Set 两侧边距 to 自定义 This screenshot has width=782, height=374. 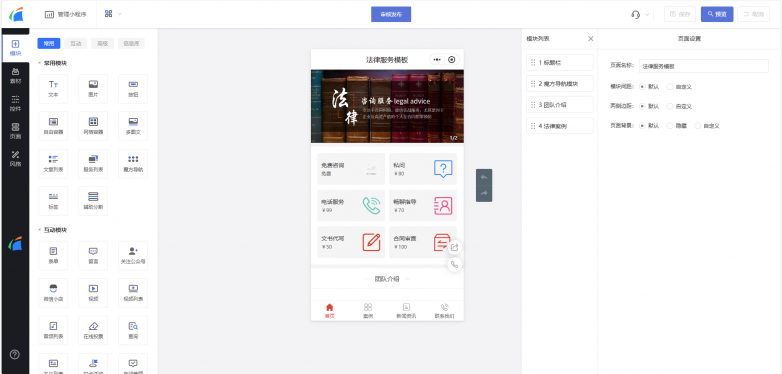[679, 106]
